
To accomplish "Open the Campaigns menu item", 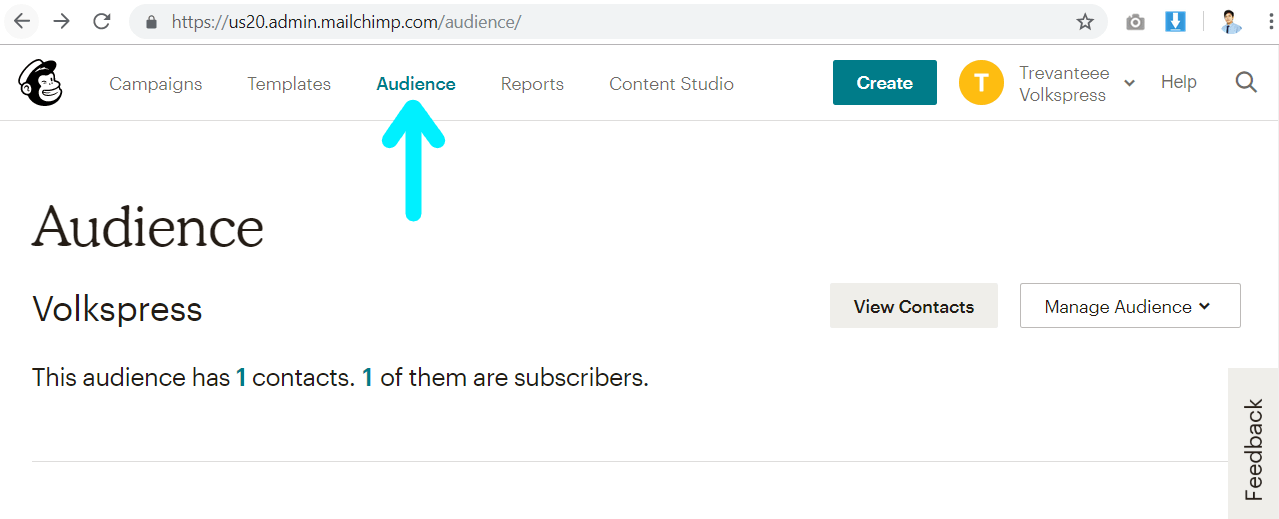I will point(156,84).
